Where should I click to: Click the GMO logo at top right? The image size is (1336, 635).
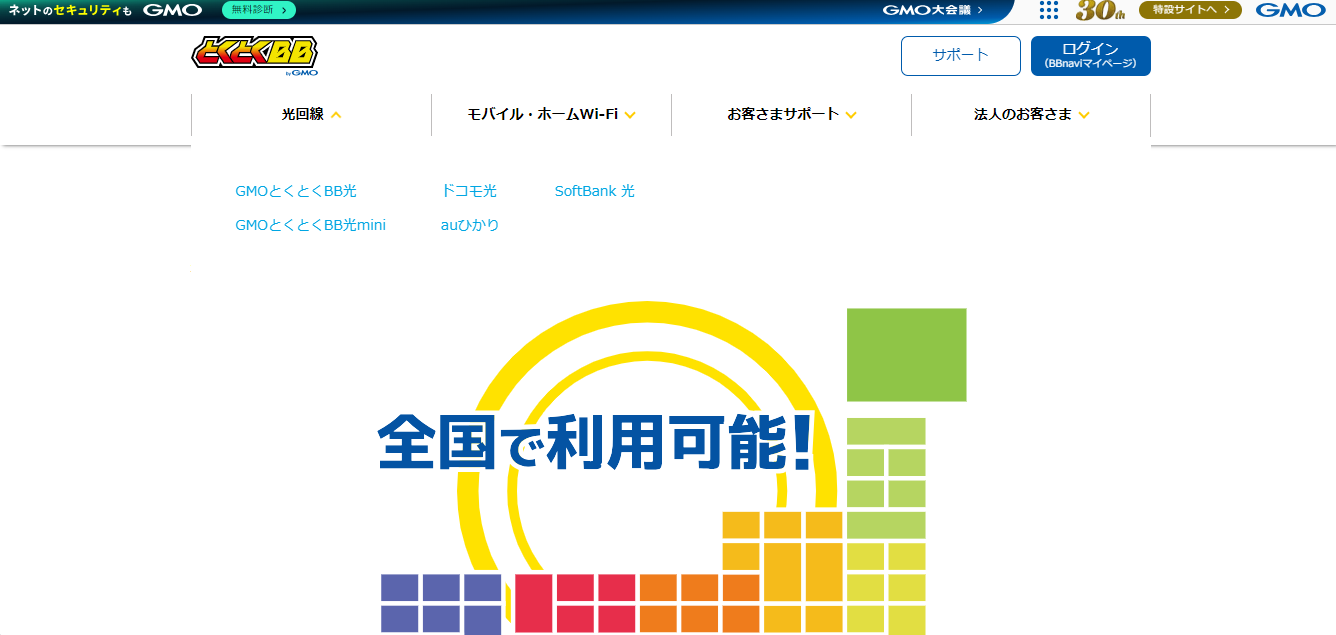[x=1289, y=10]
